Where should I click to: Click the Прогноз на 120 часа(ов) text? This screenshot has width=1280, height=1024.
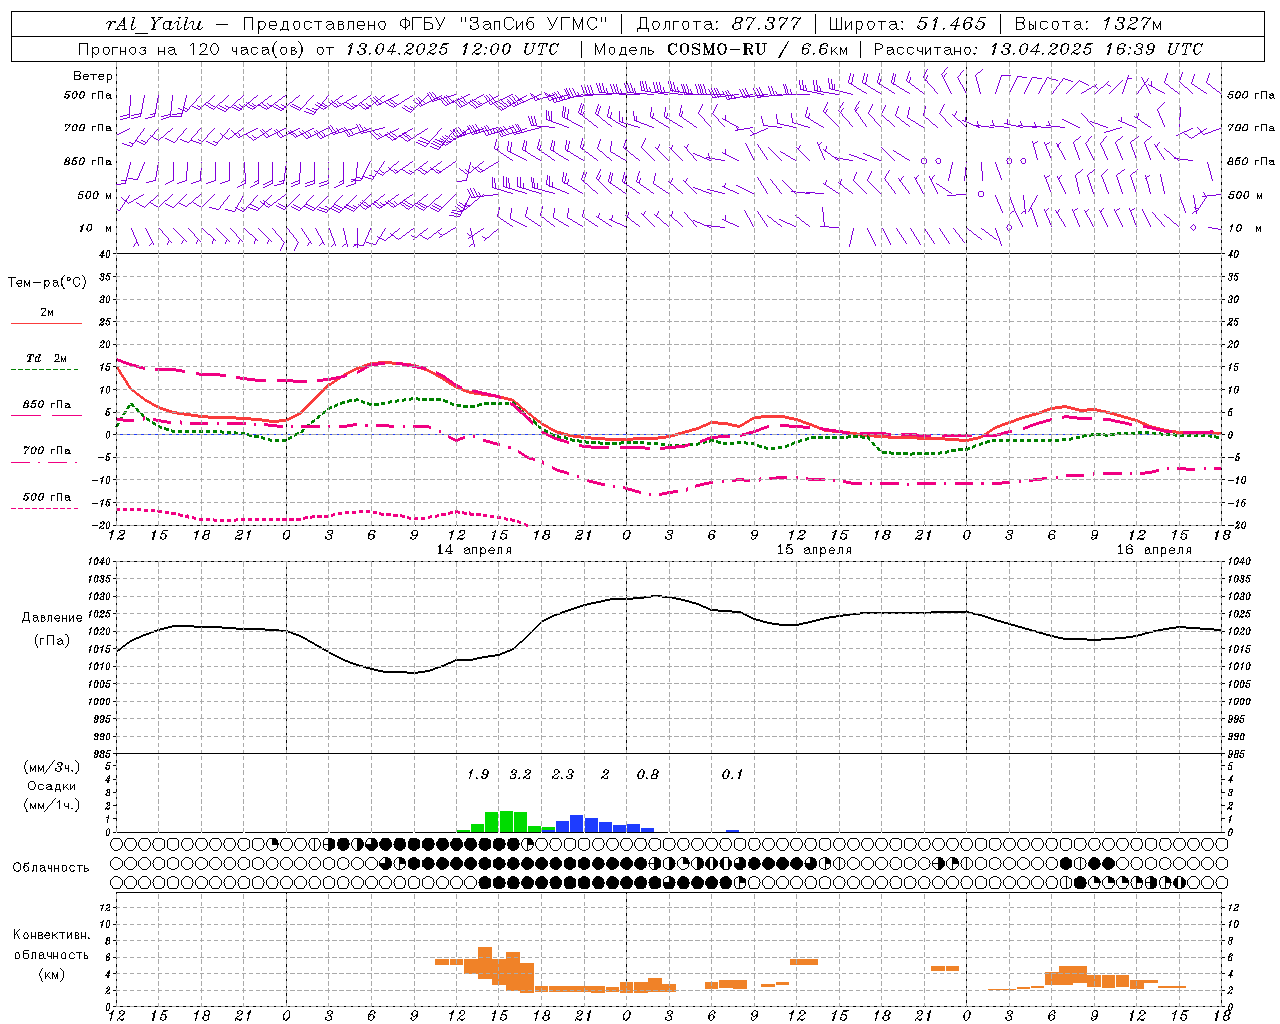tap(193, 49)
